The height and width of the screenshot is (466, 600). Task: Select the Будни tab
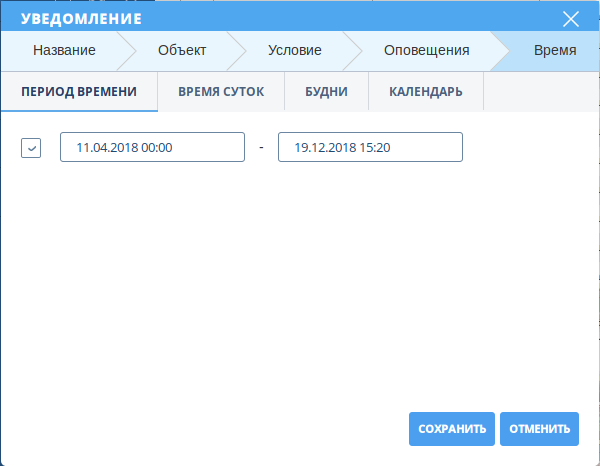[327, 92]
